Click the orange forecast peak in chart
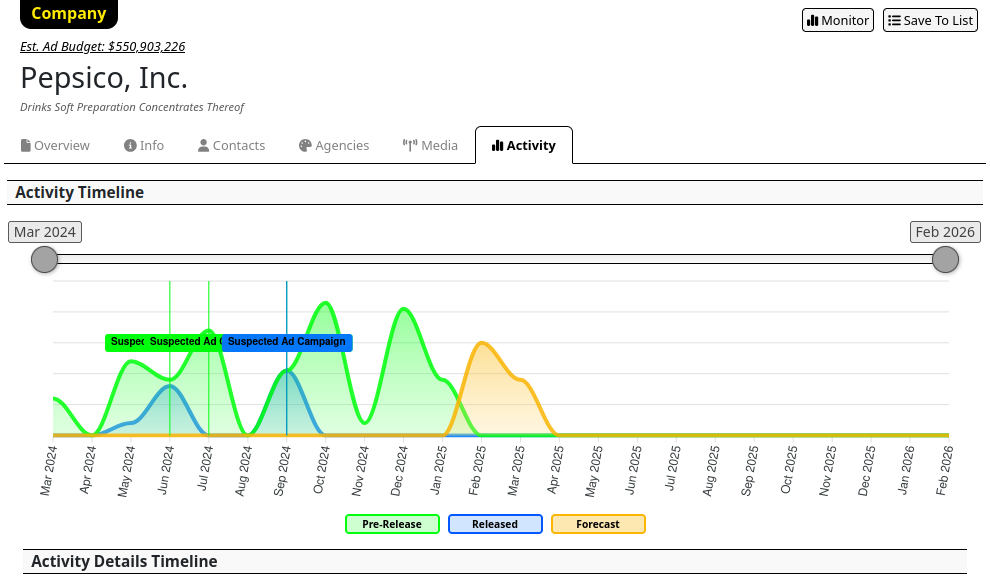990x588 pixels. (482, 344)
